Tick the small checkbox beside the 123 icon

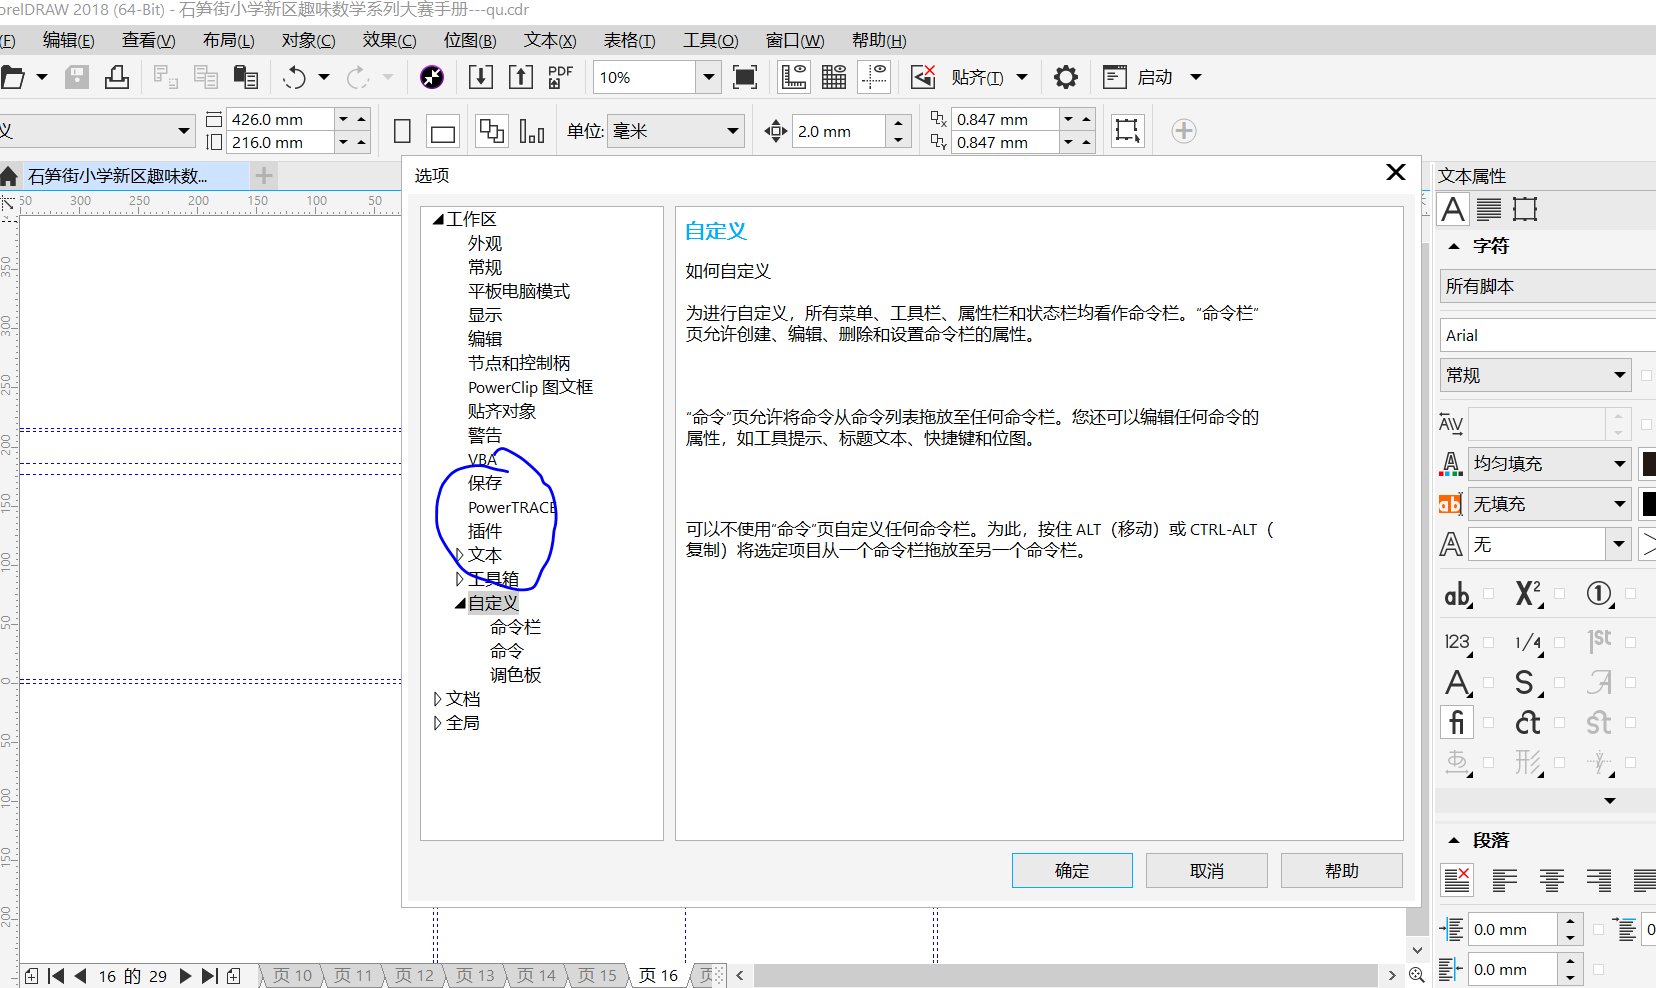(1488, 642)
